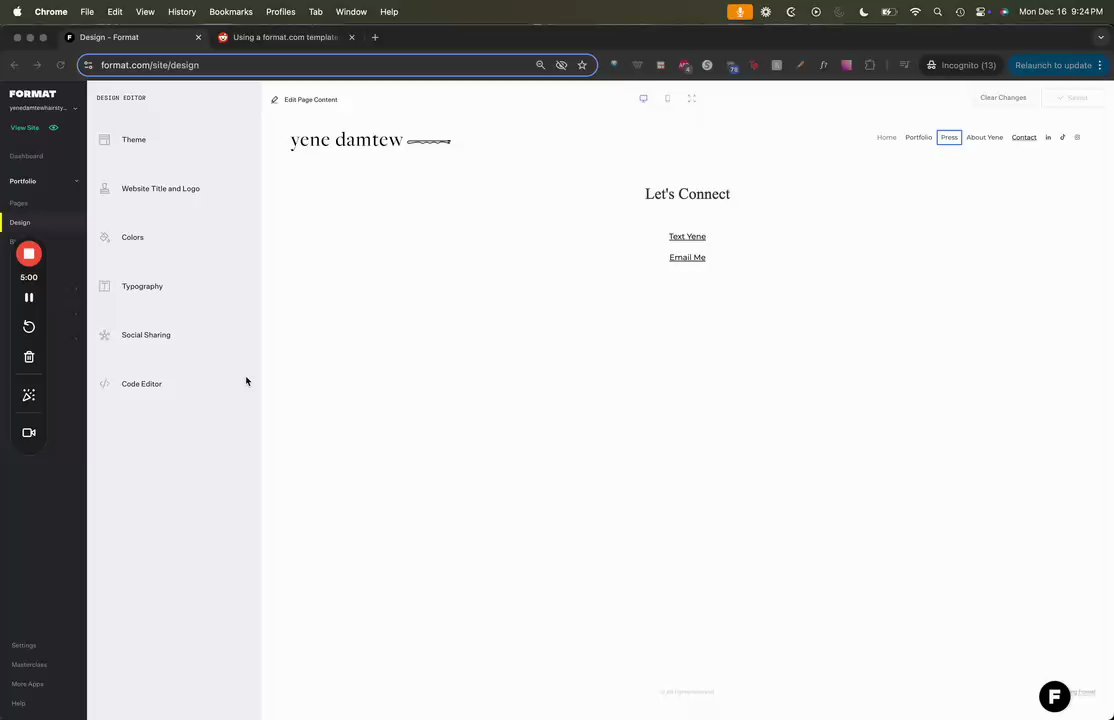The width and height of the screenshot is (1114, 720).
Task: Open the Profiles menu
Action: coord(281,12)
